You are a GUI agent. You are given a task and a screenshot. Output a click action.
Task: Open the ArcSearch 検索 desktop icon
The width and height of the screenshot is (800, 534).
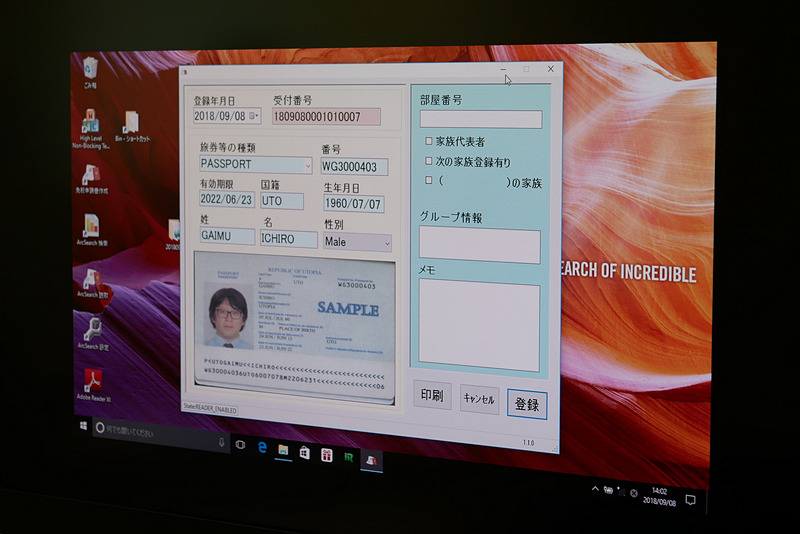pyautogui.click(x=92, y=230)
